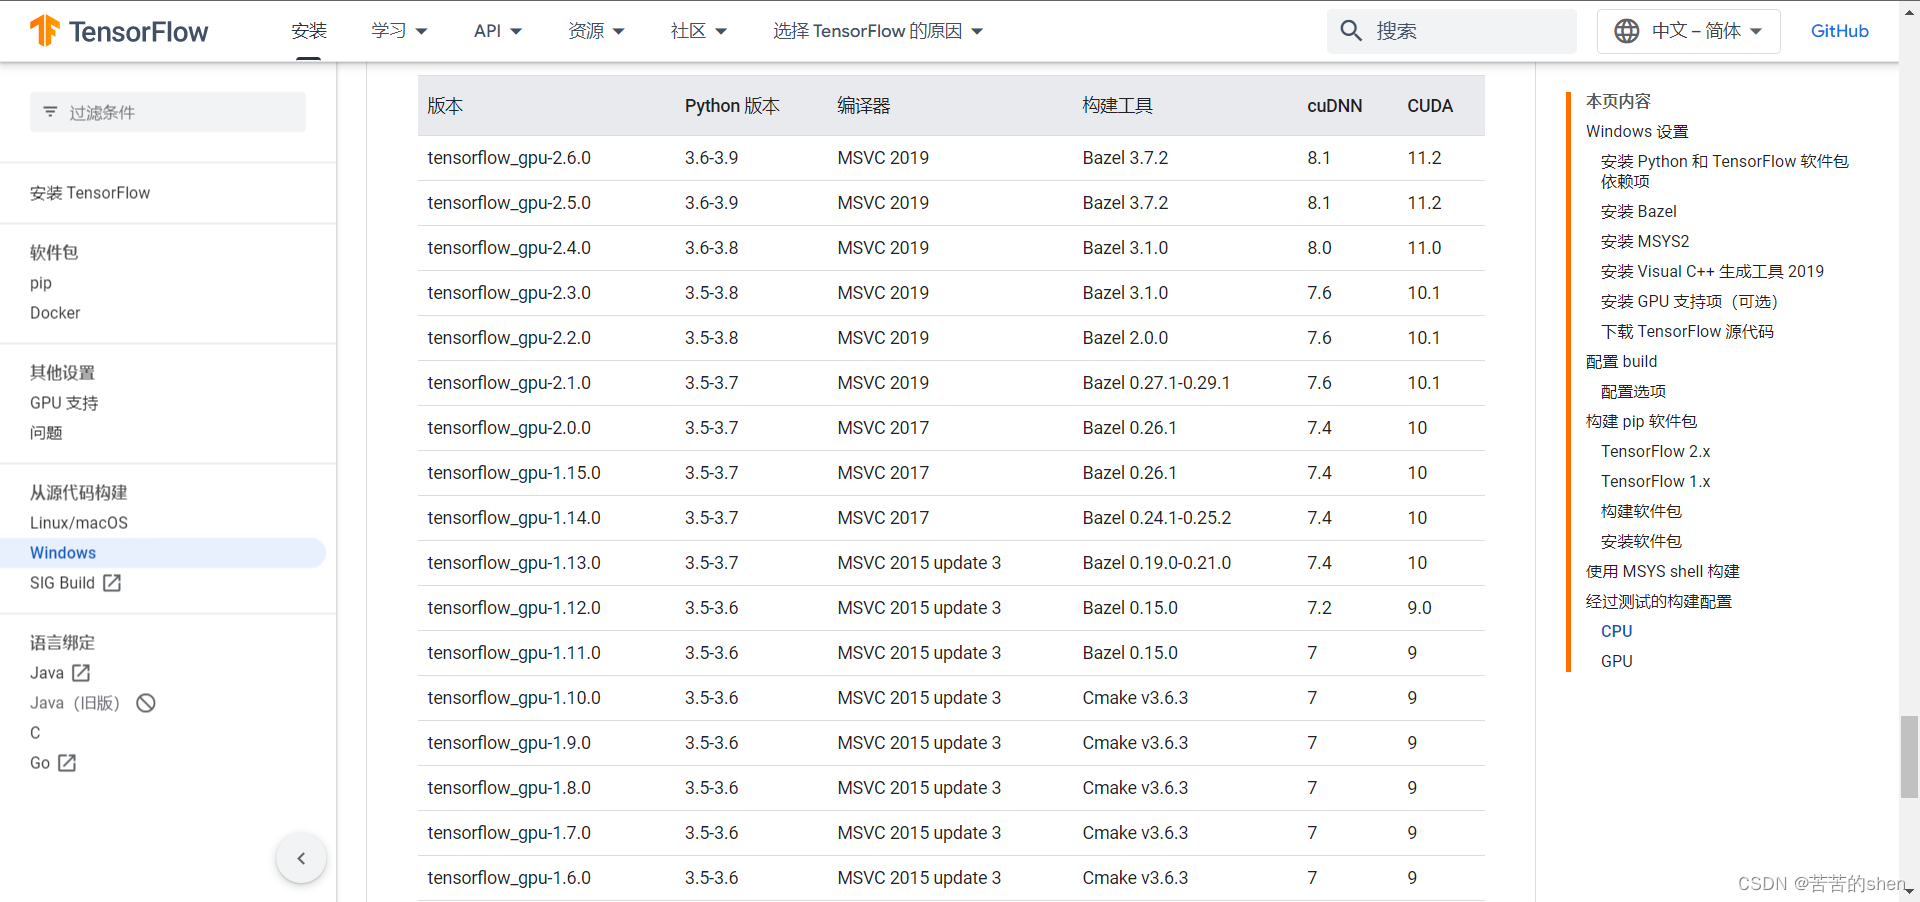Open the 学习 dropdown menu

pos(399,31)
